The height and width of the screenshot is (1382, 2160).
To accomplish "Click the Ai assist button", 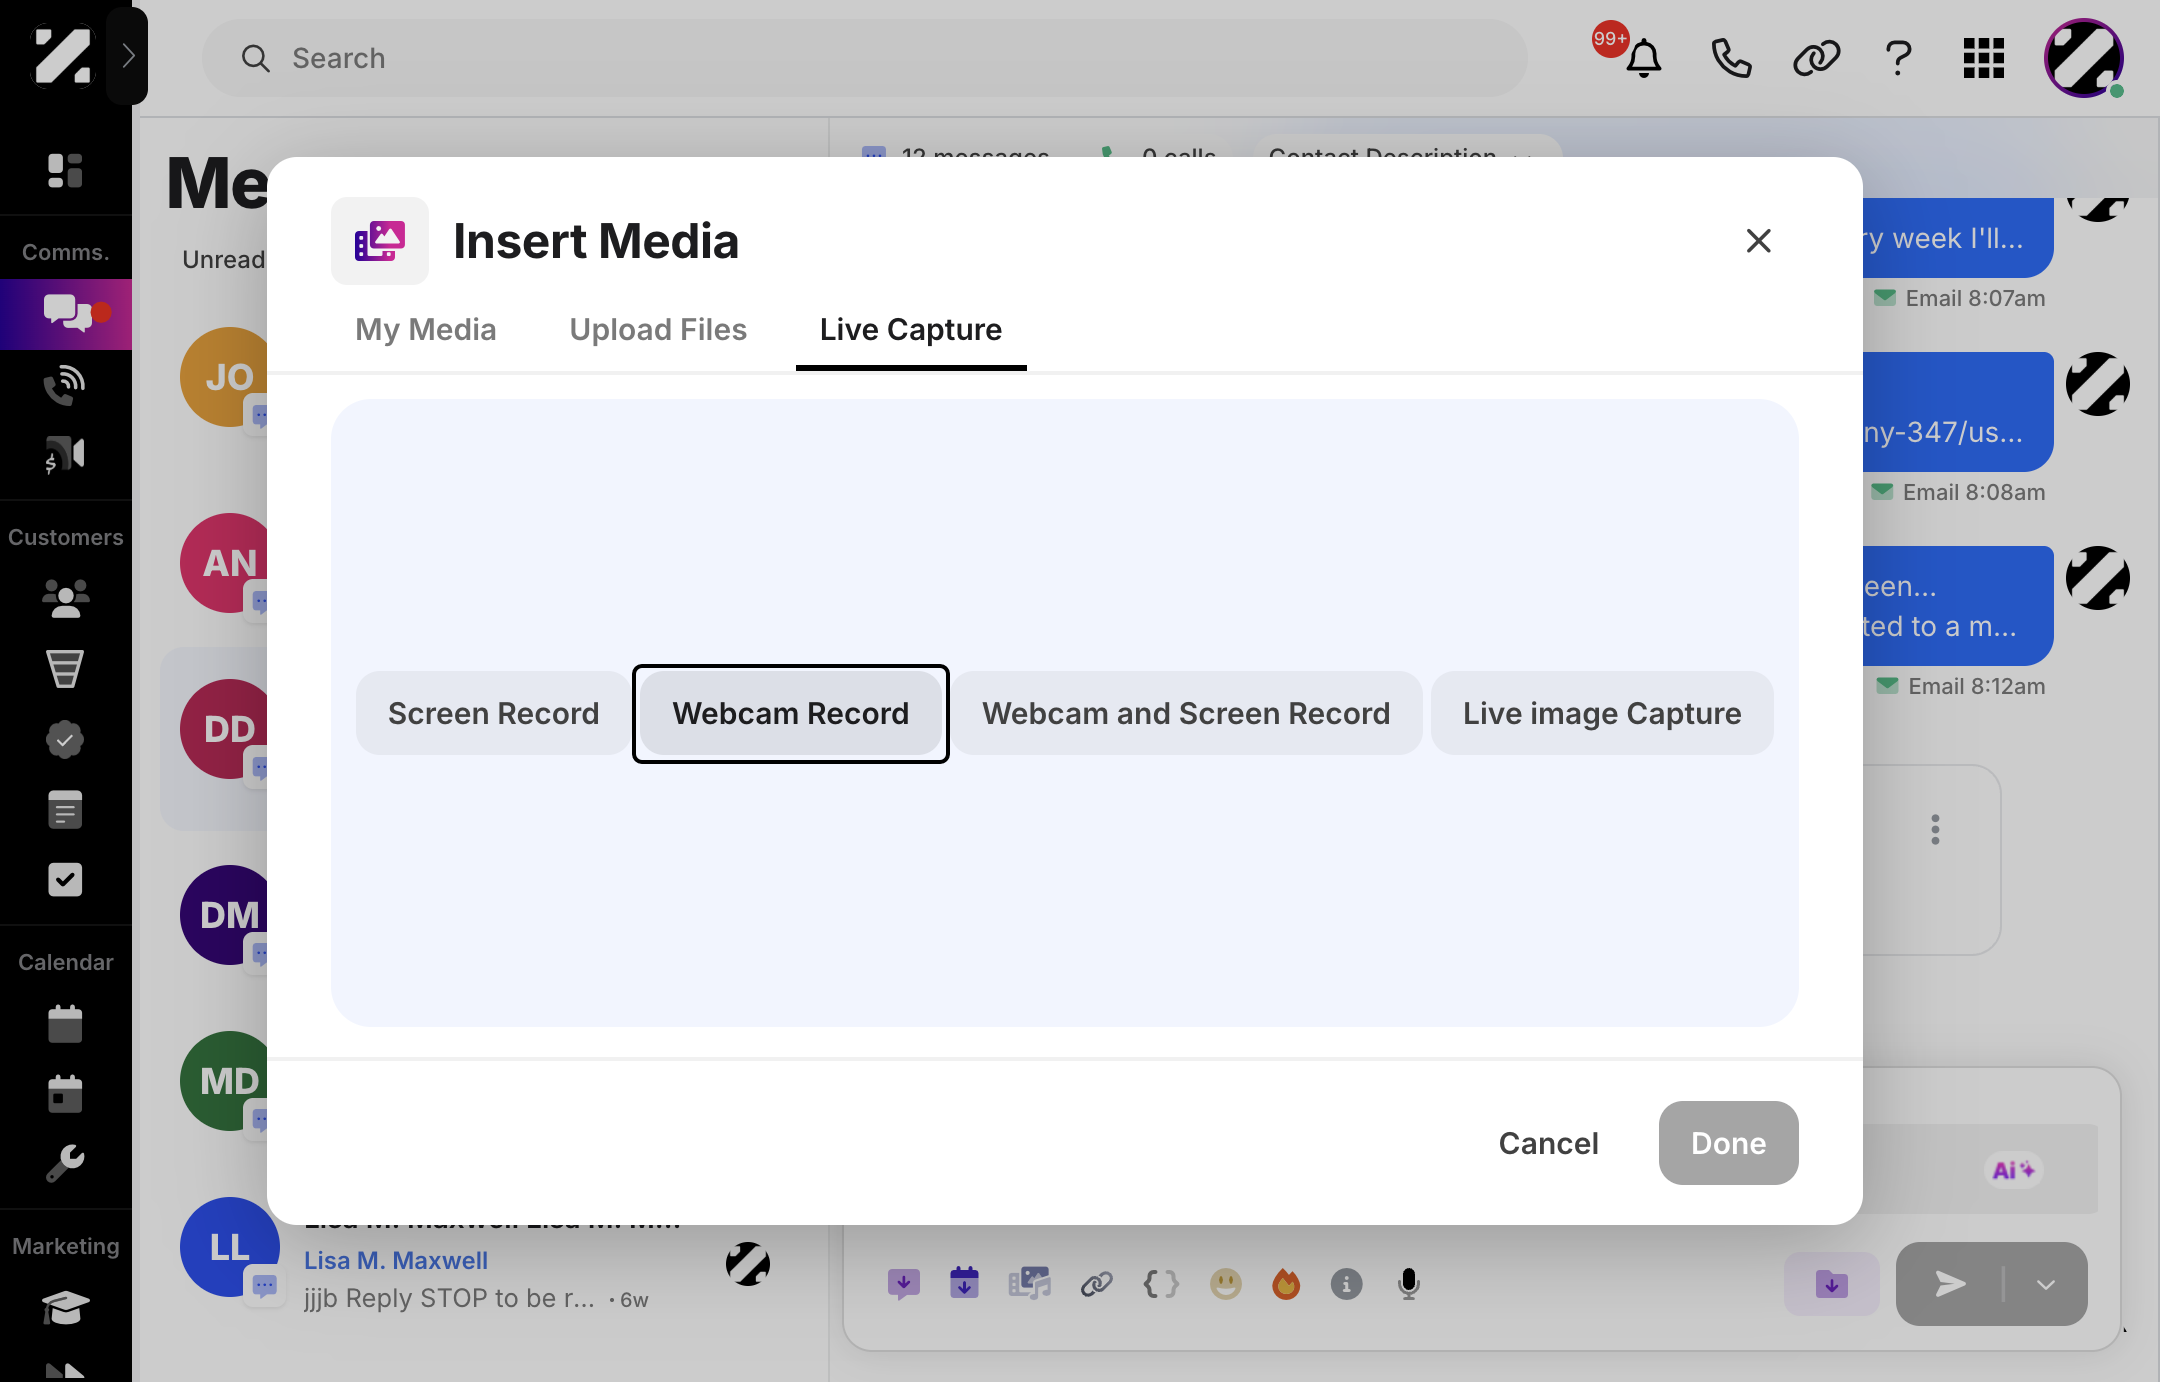I will tap(2013, 1169).
